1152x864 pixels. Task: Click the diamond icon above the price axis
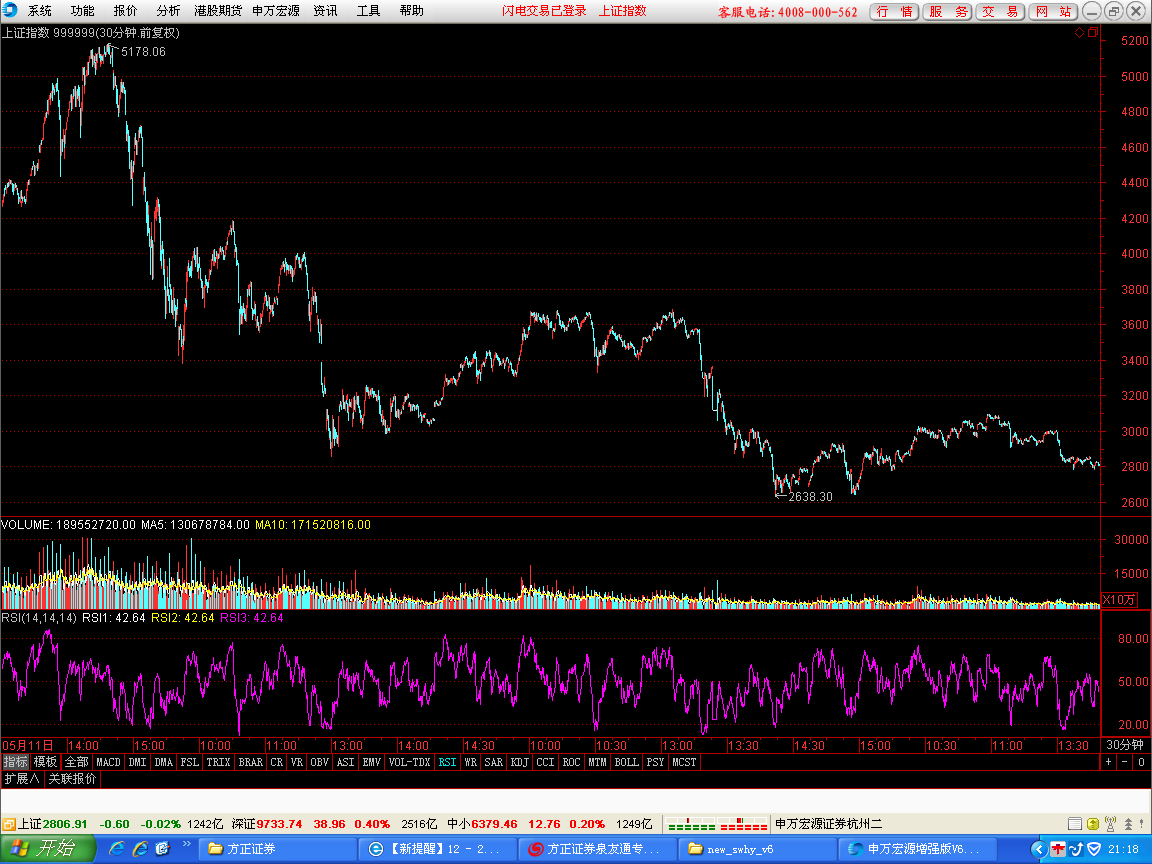coord(1079,32)
